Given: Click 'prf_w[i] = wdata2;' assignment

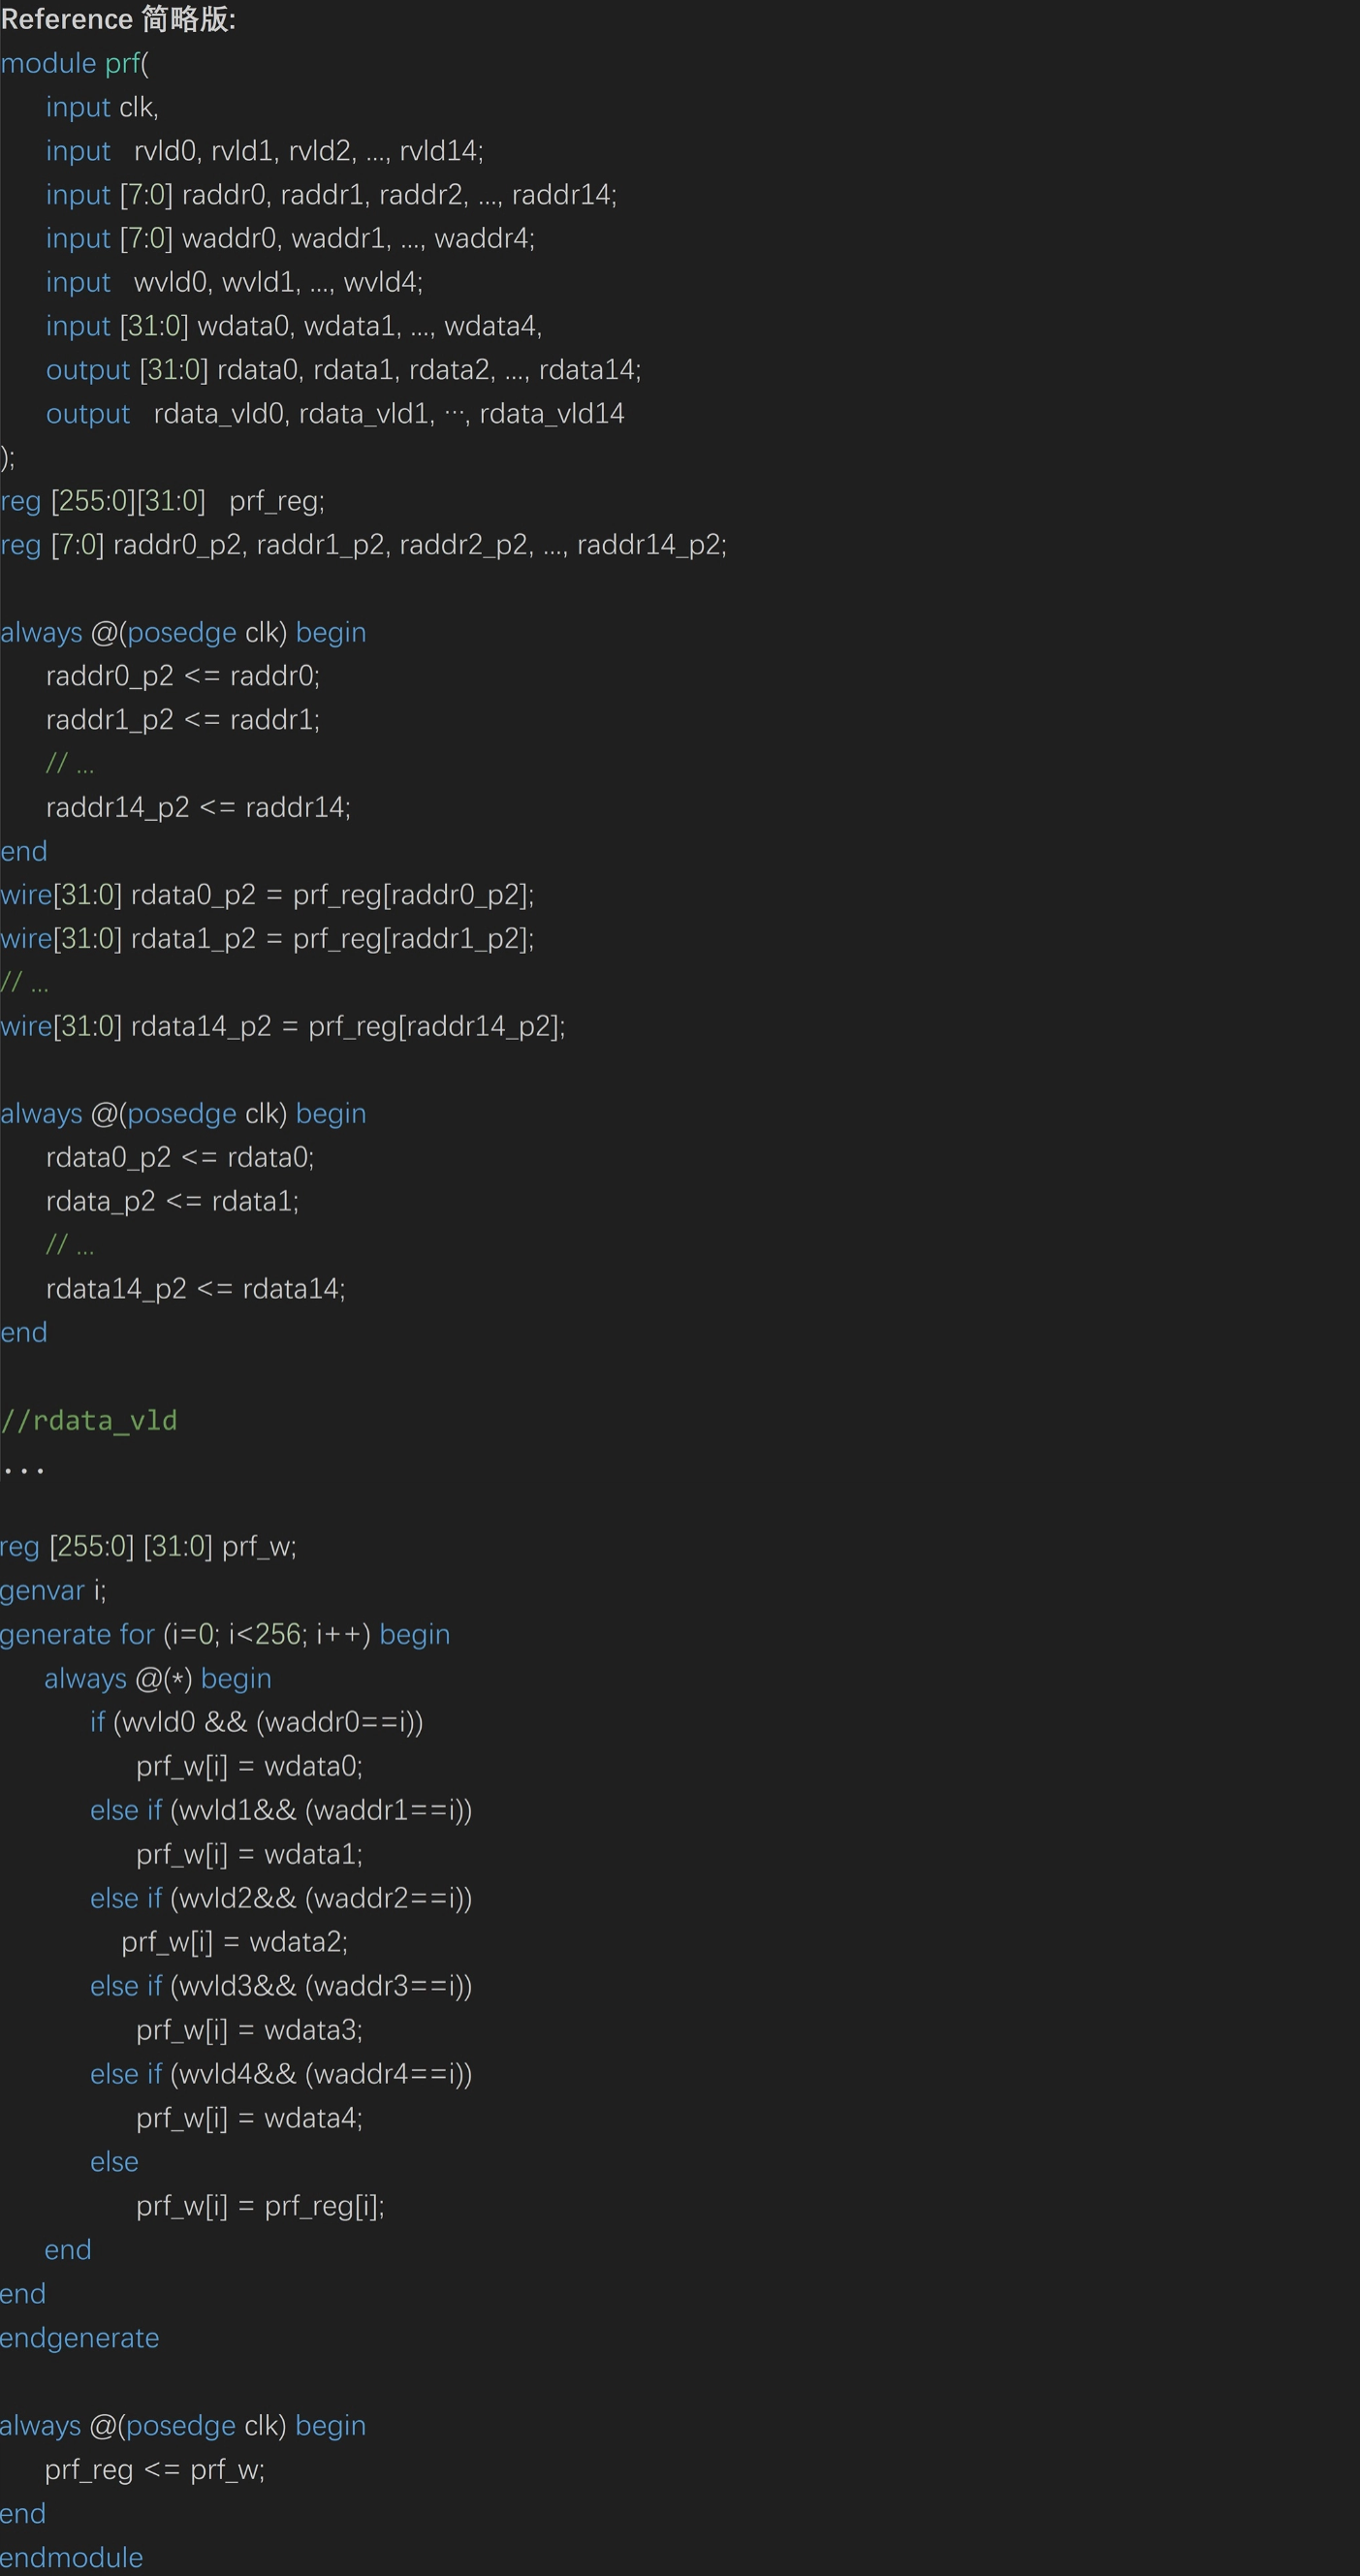Looking at the screenshot, I should 234,1942.
